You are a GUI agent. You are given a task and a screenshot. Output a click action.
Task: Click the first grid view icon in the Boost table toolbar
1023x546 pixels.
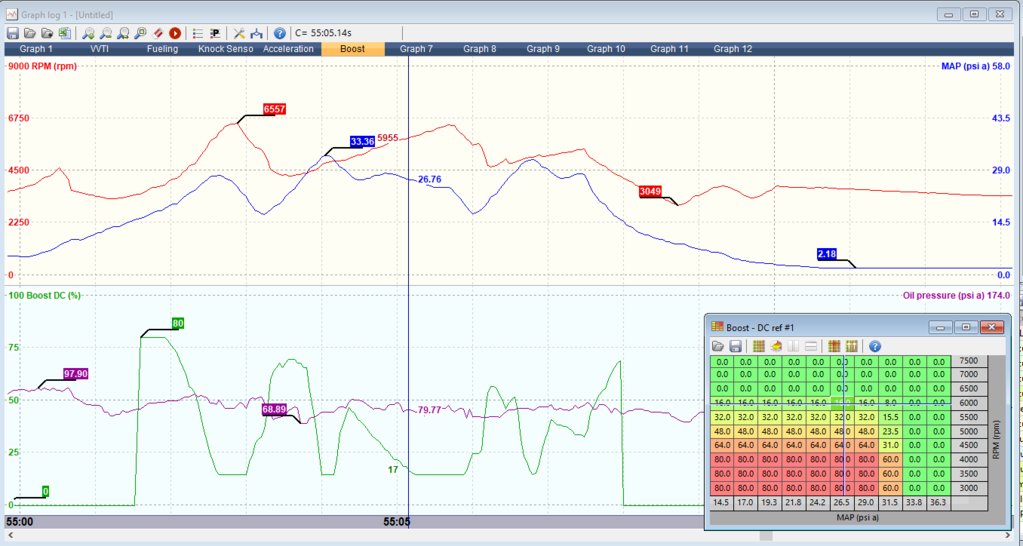point(758,346)
